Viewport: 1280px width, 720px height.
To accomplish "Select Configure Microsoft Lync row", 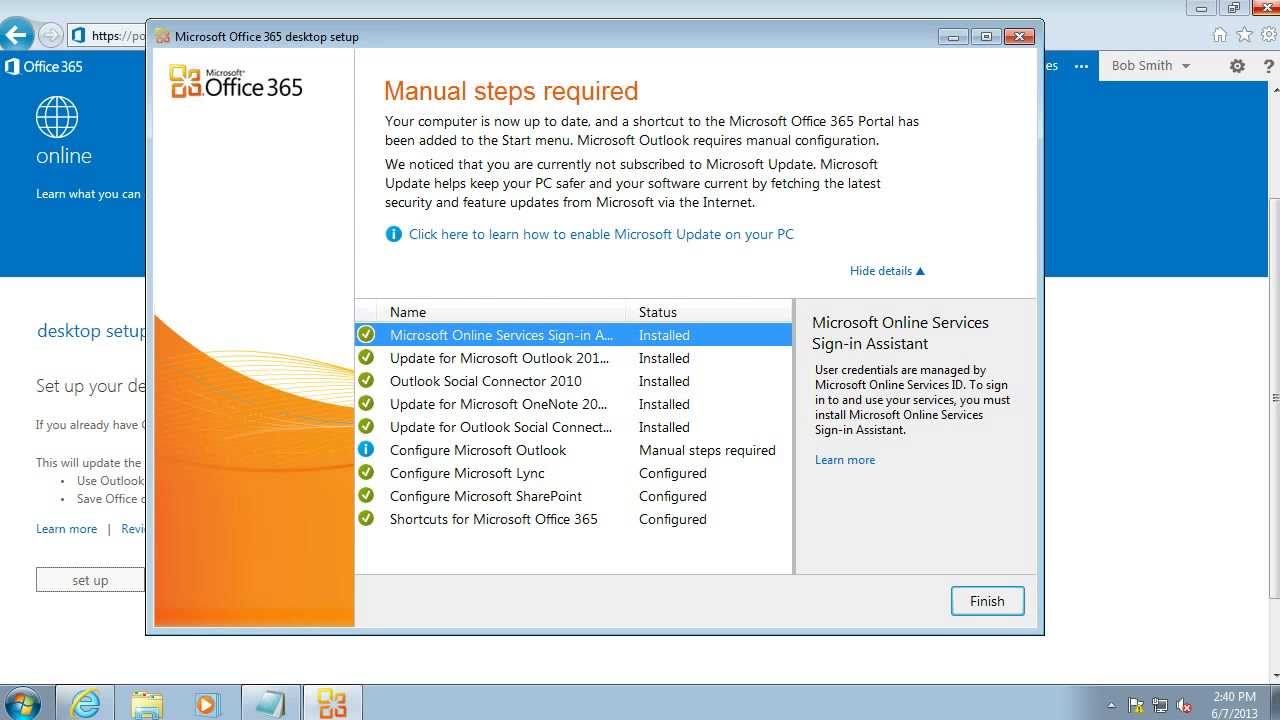I will click(x=573, y=473).
